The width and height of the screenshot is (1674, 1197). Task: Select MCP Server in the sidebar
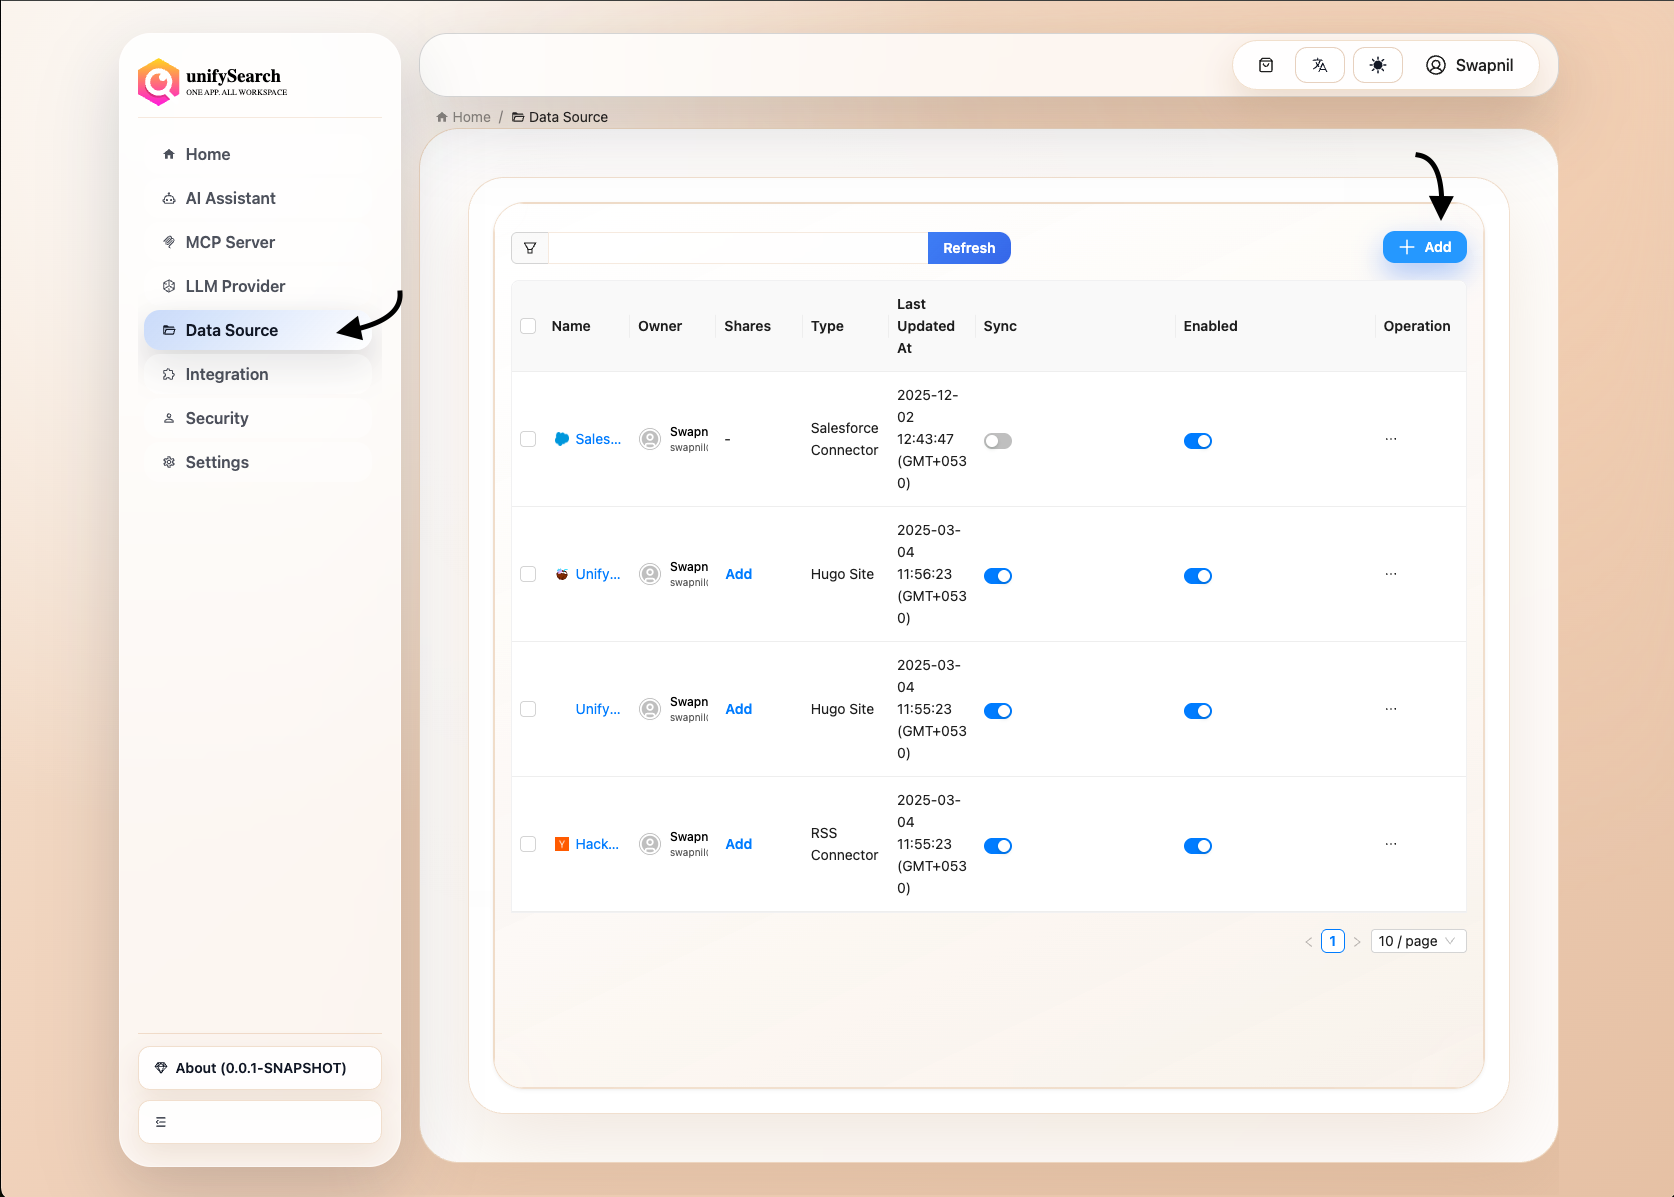pyautogui.click(x=229, y=242)
